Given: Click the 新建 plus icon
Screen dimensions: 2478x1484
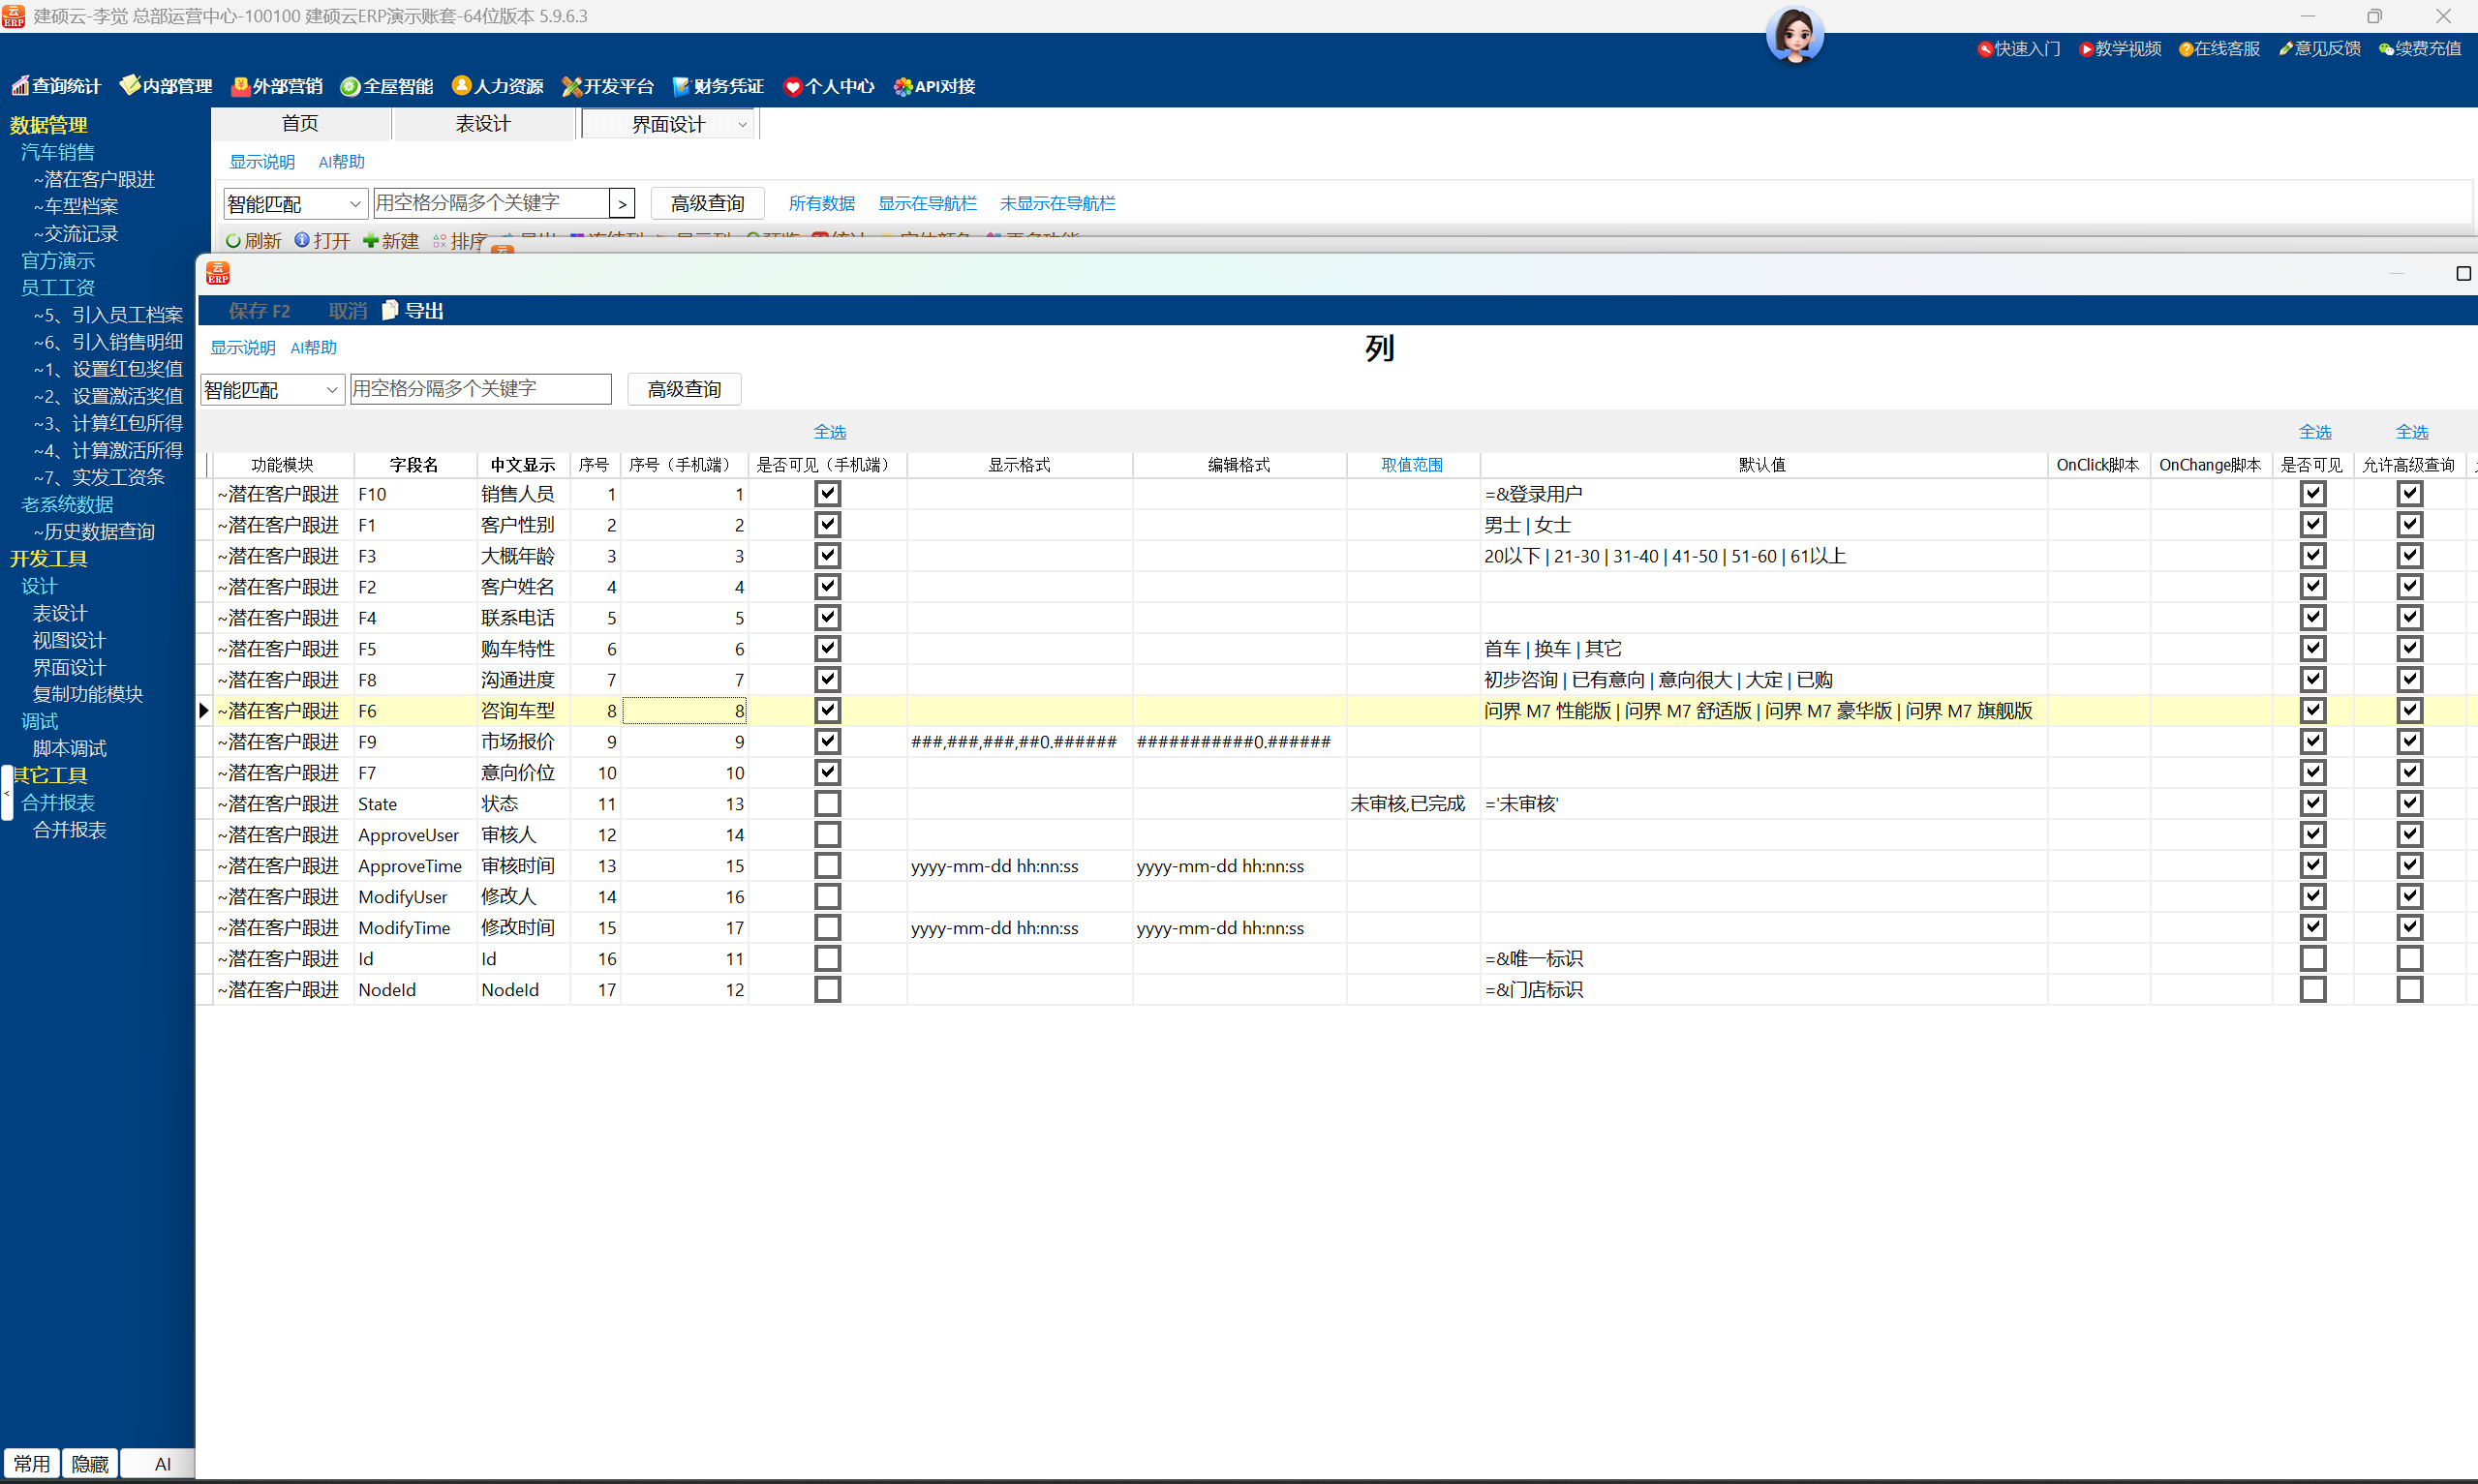Looking at the screenshot, I should 370,240.
